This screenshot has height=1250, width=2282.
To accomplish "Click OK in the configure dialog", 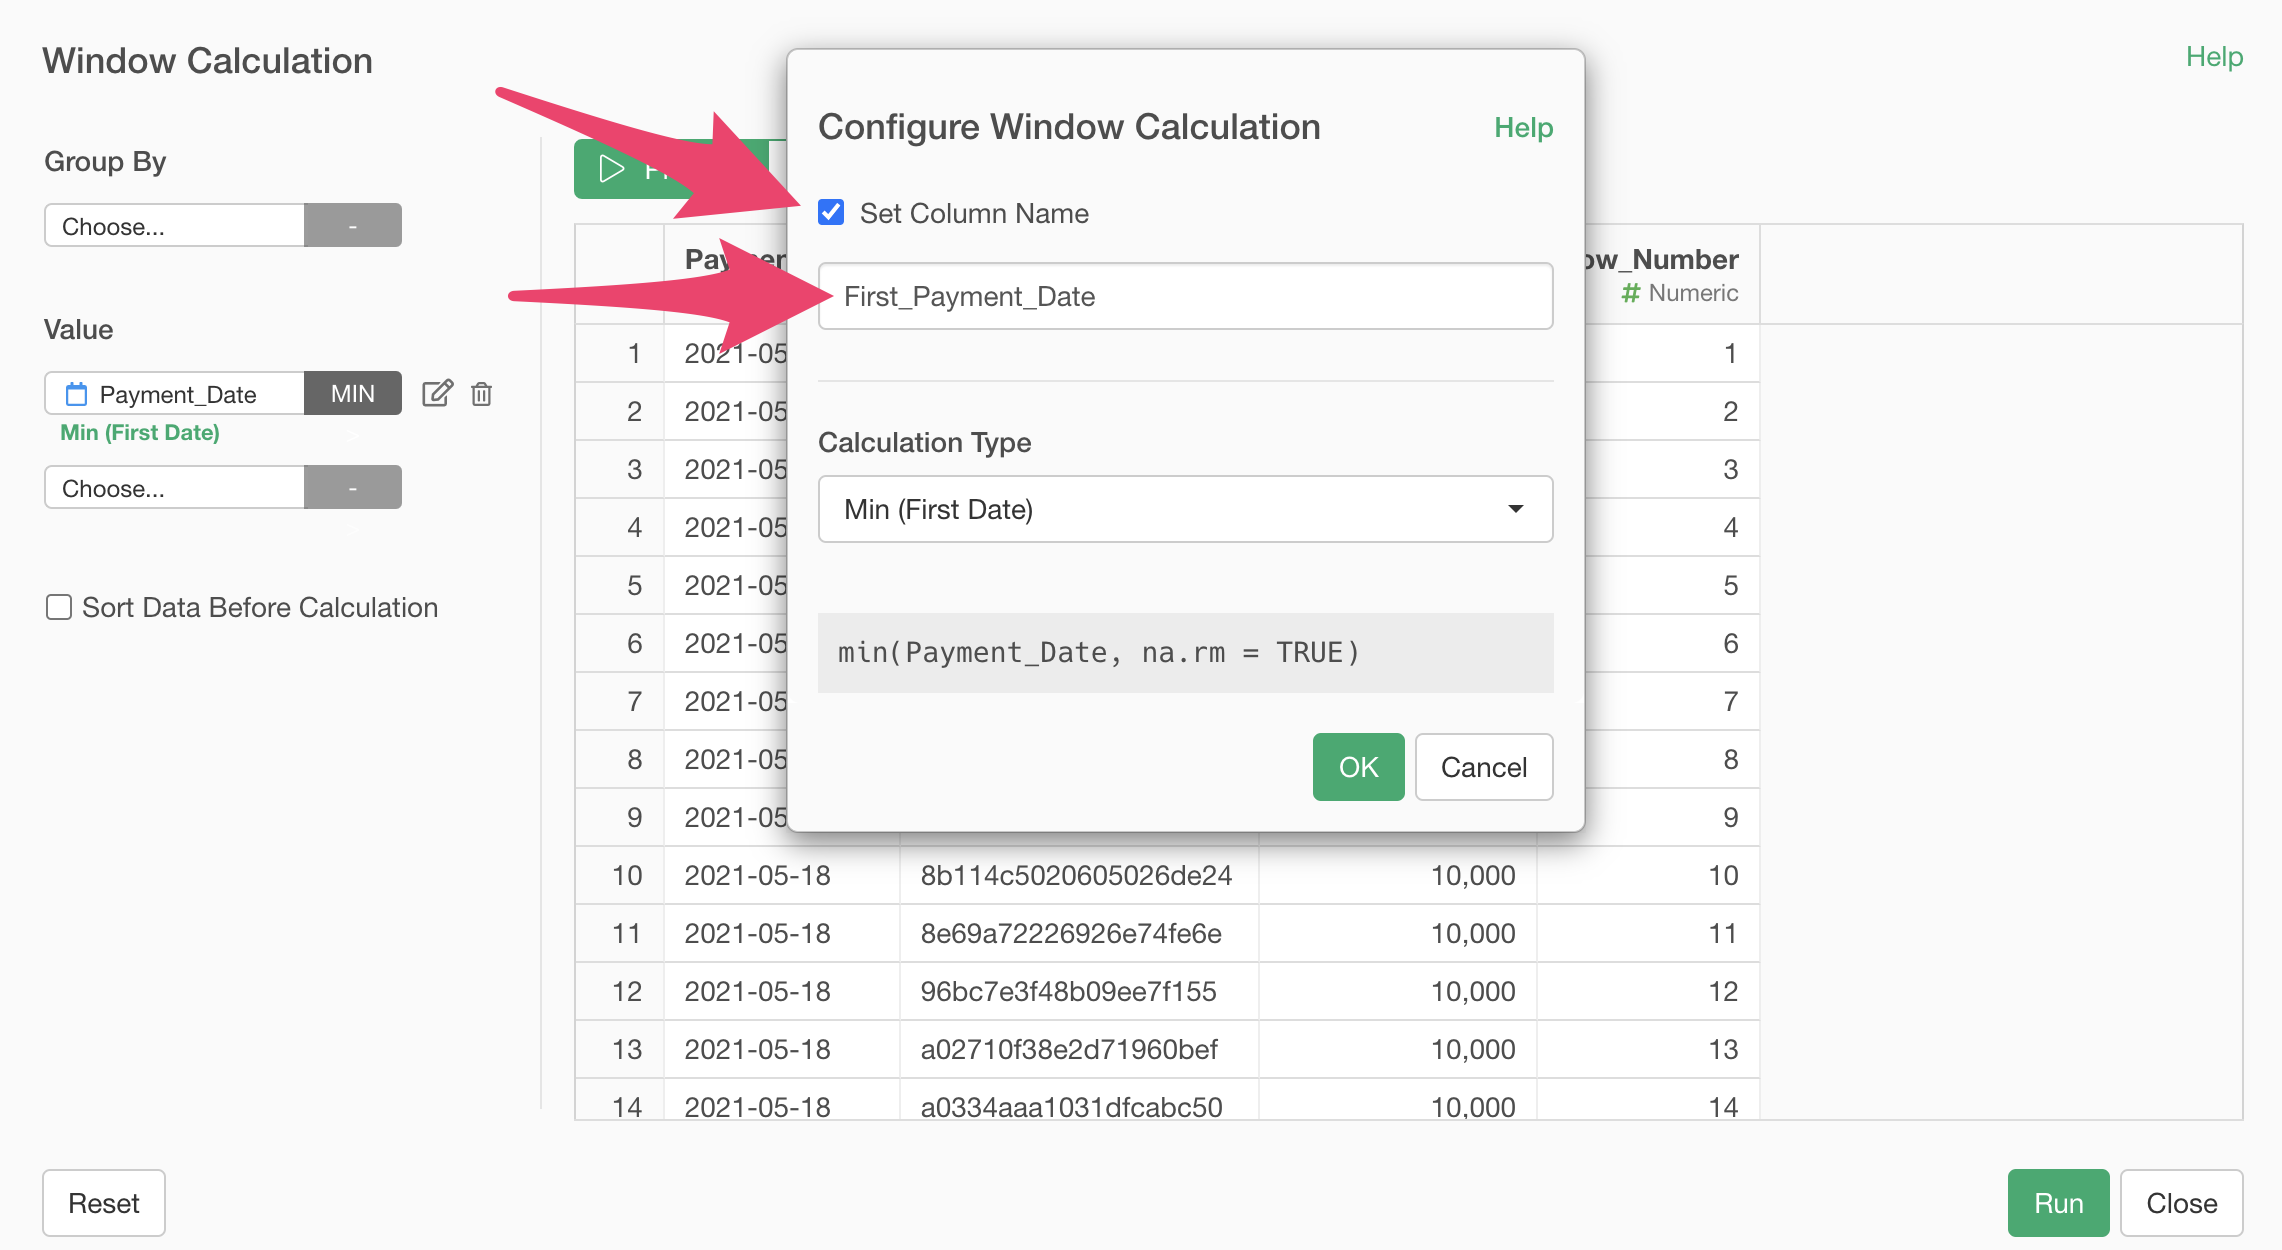I will click(x=1358, y=767).
